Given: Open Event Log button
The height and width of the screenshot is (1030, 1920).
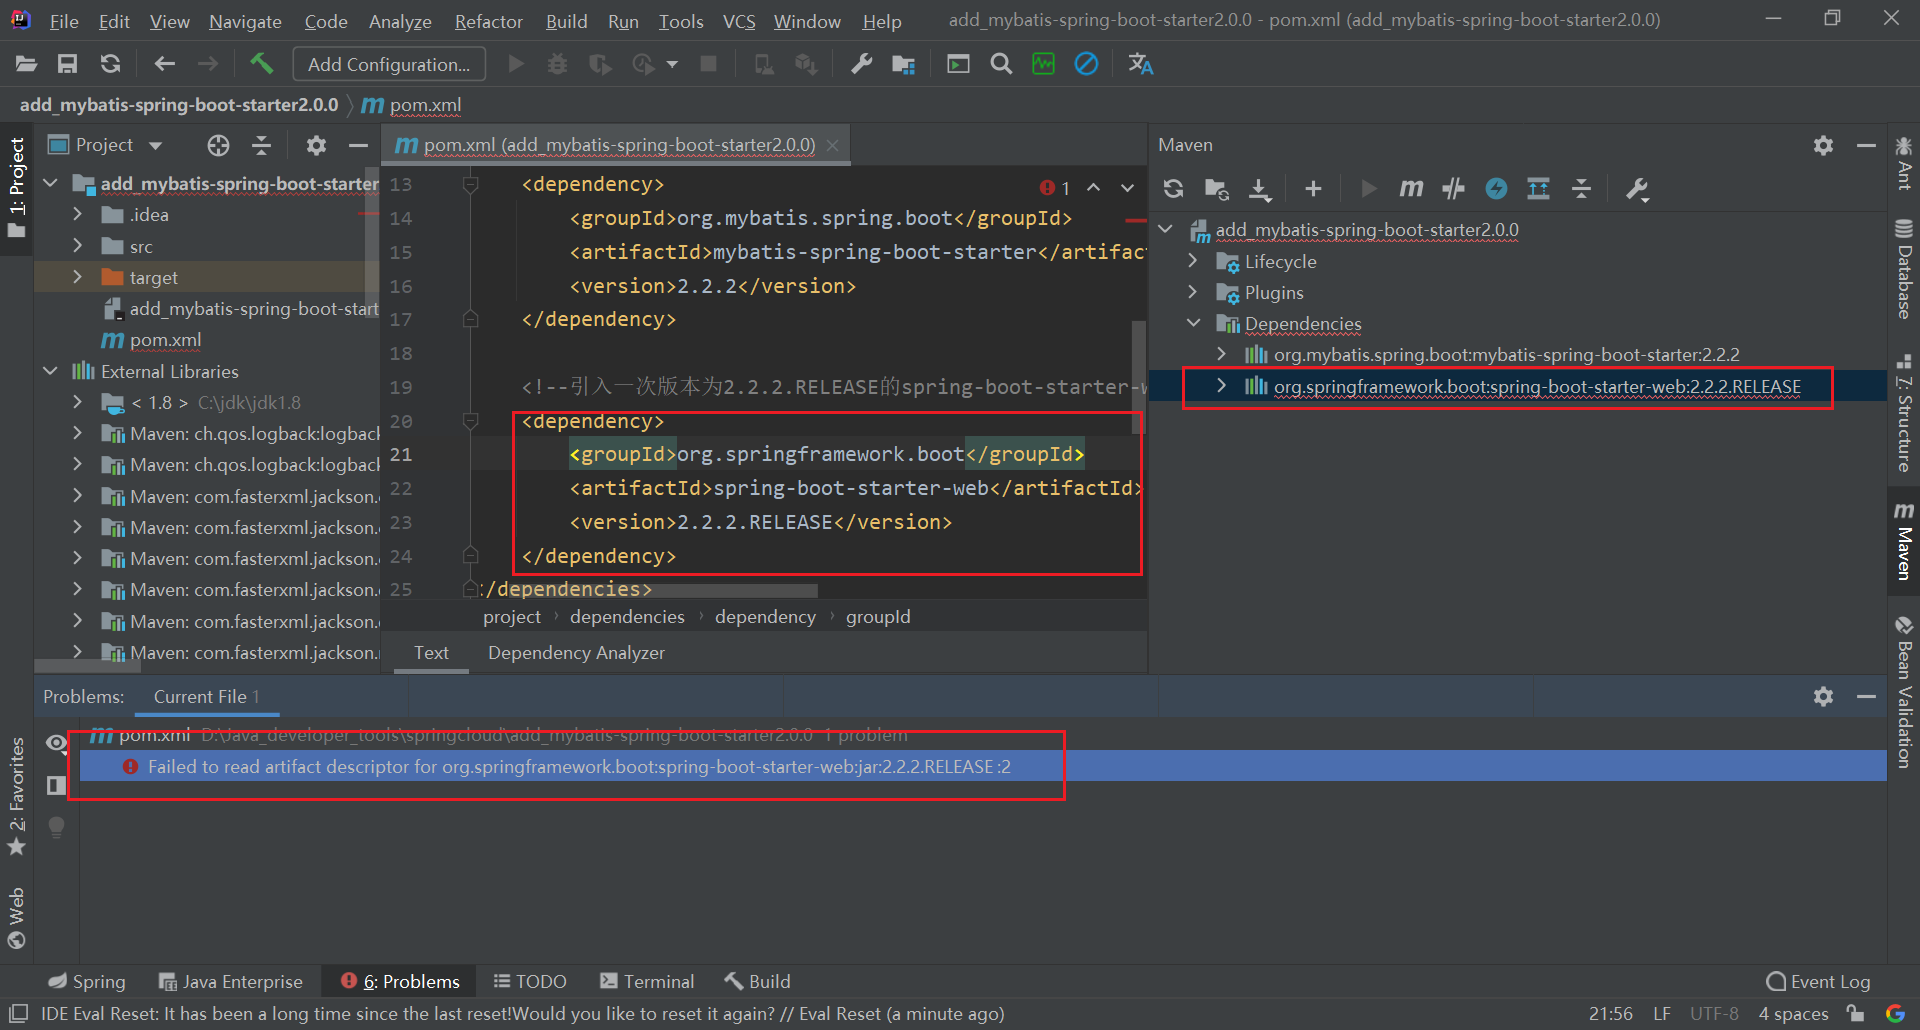Looking at the screenshot, I should click(1818, 982).
